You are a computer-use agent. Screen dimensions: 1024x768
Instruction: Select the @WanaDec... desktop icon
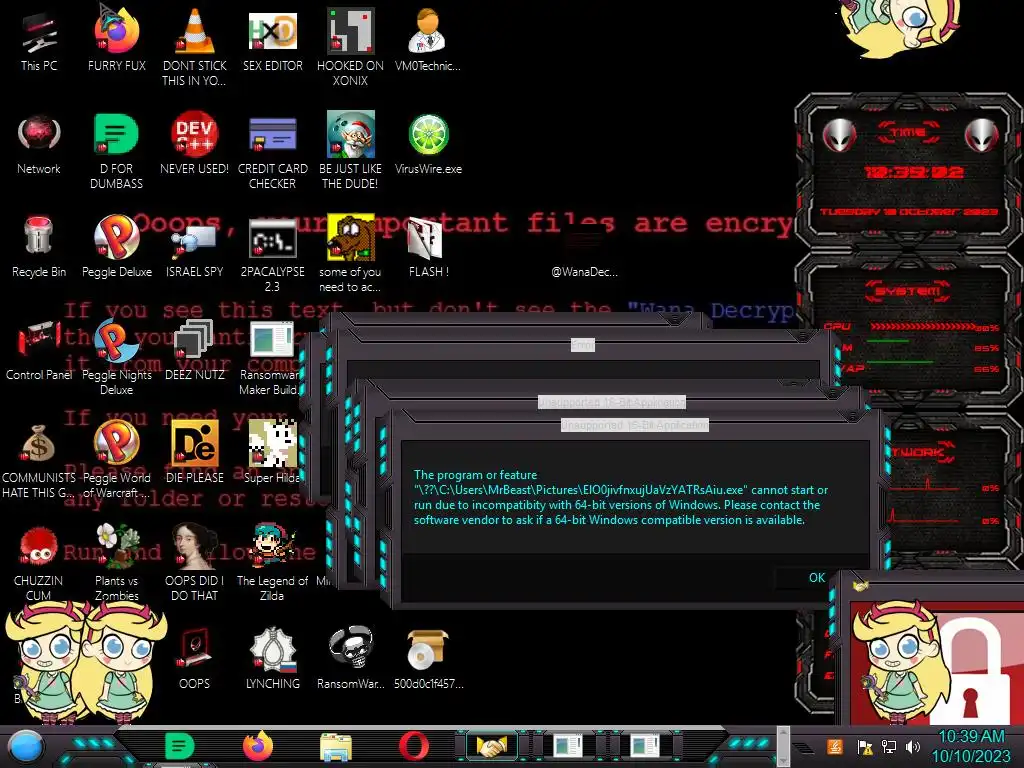point(584,251)
